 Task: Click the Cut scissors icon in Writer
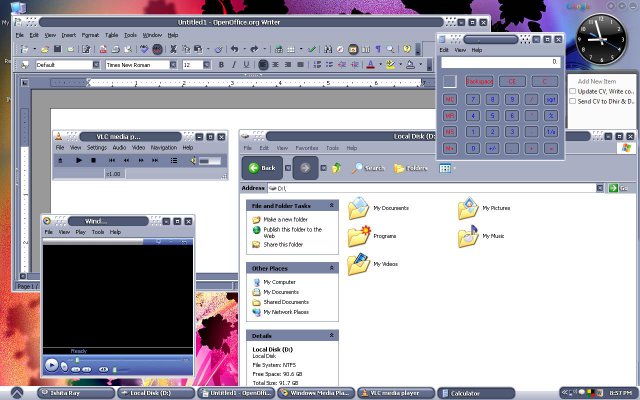(x=173, y=49)
